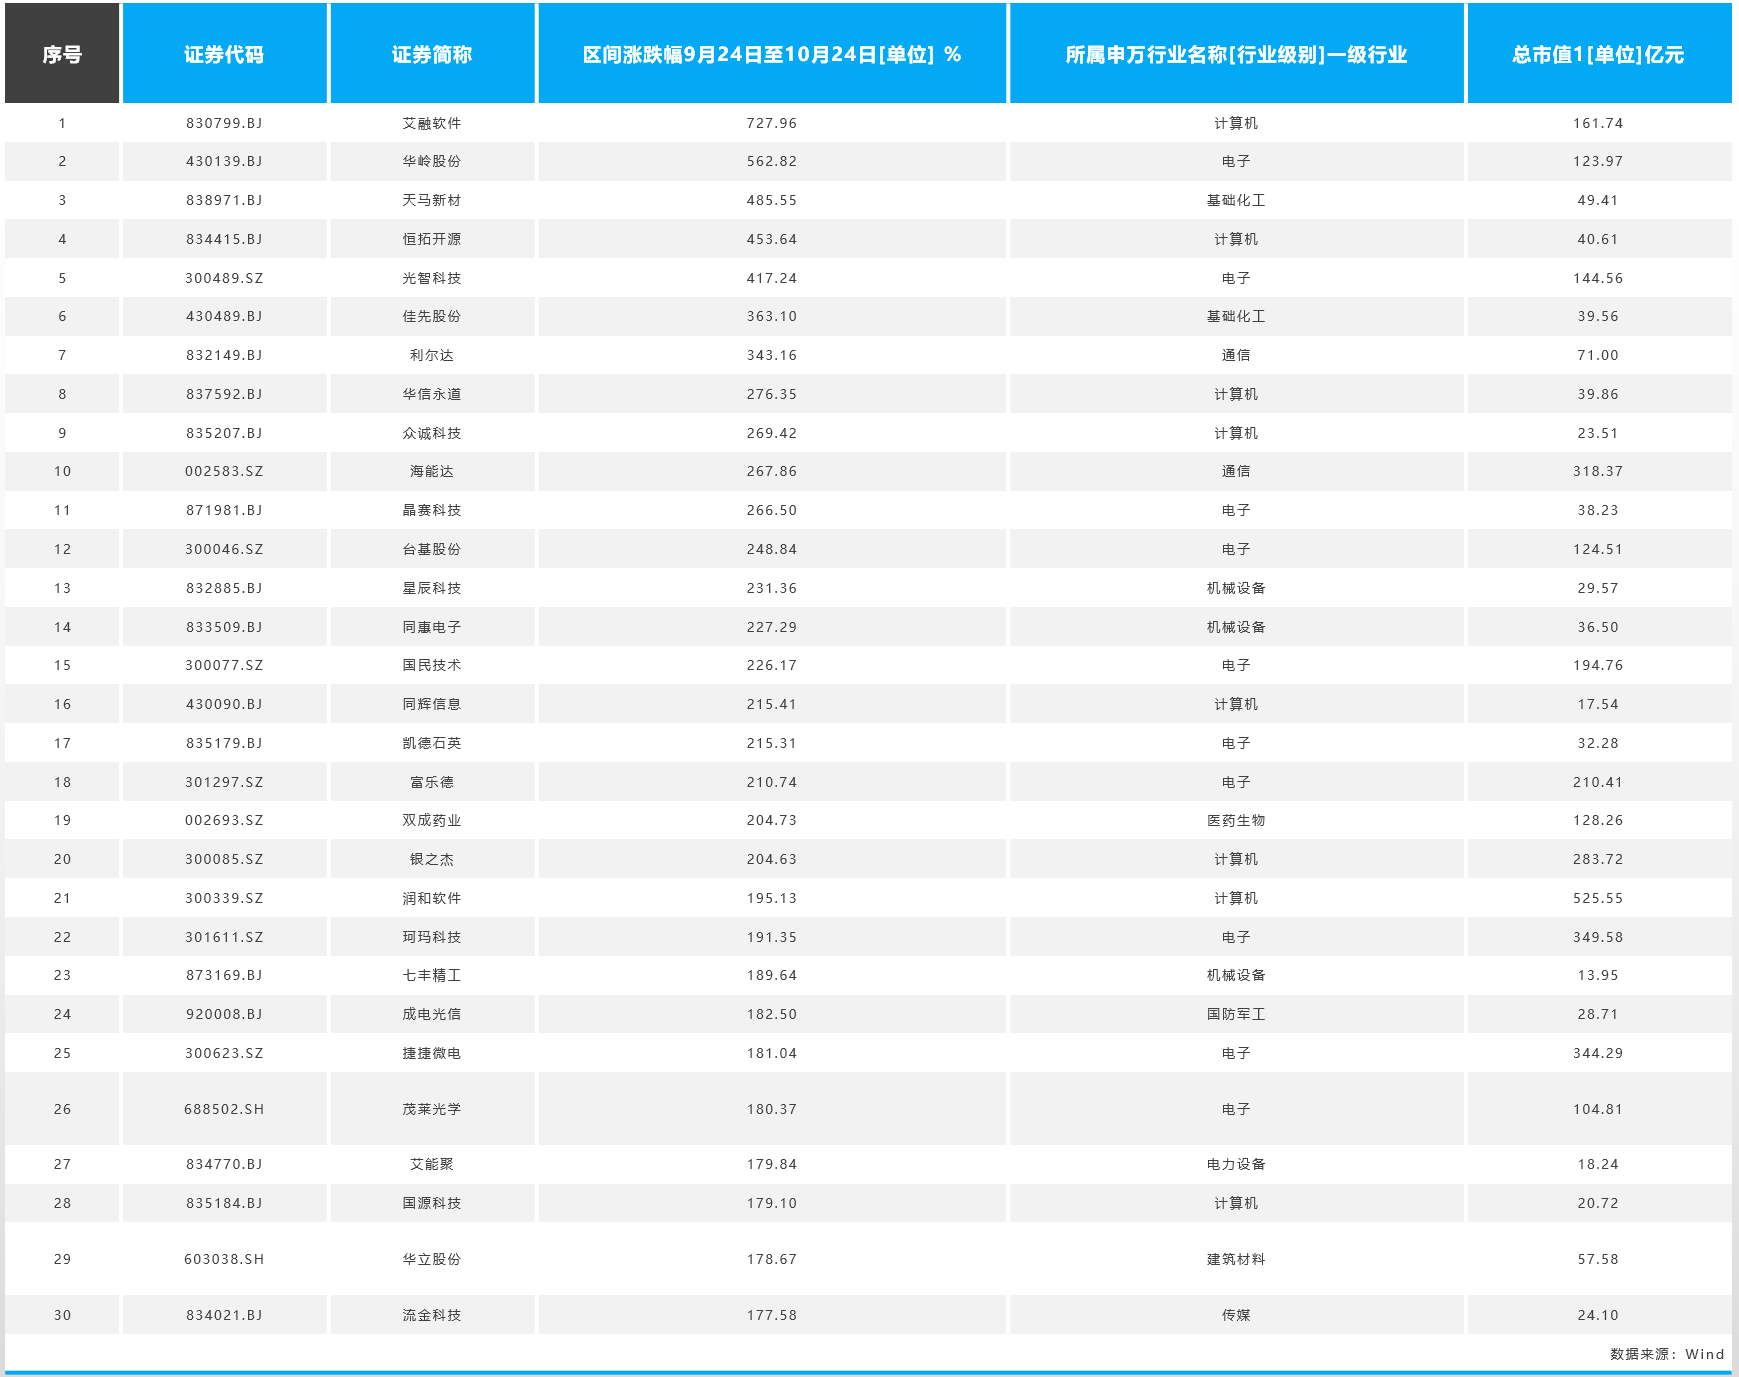Viewport: 1739px width, 1377px height.
Task: Select the name cell 国民技术
Action: click(x=432, y=665)
